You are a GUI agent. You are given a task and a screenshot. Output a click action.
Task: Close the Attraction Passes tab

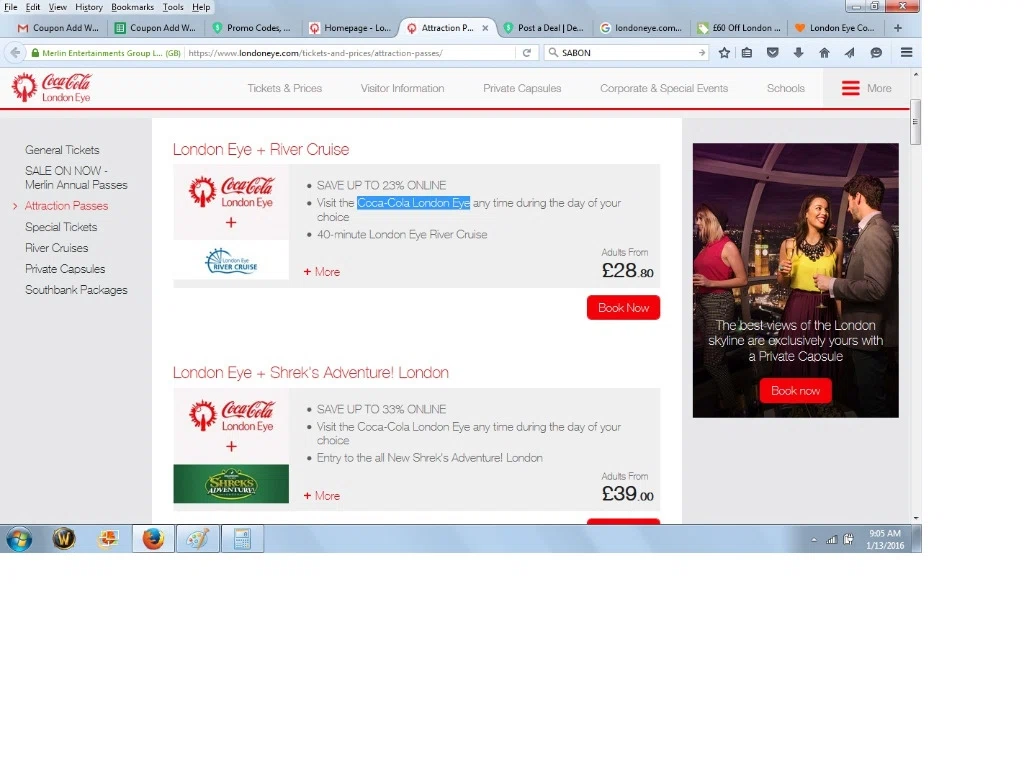[485, 28]
